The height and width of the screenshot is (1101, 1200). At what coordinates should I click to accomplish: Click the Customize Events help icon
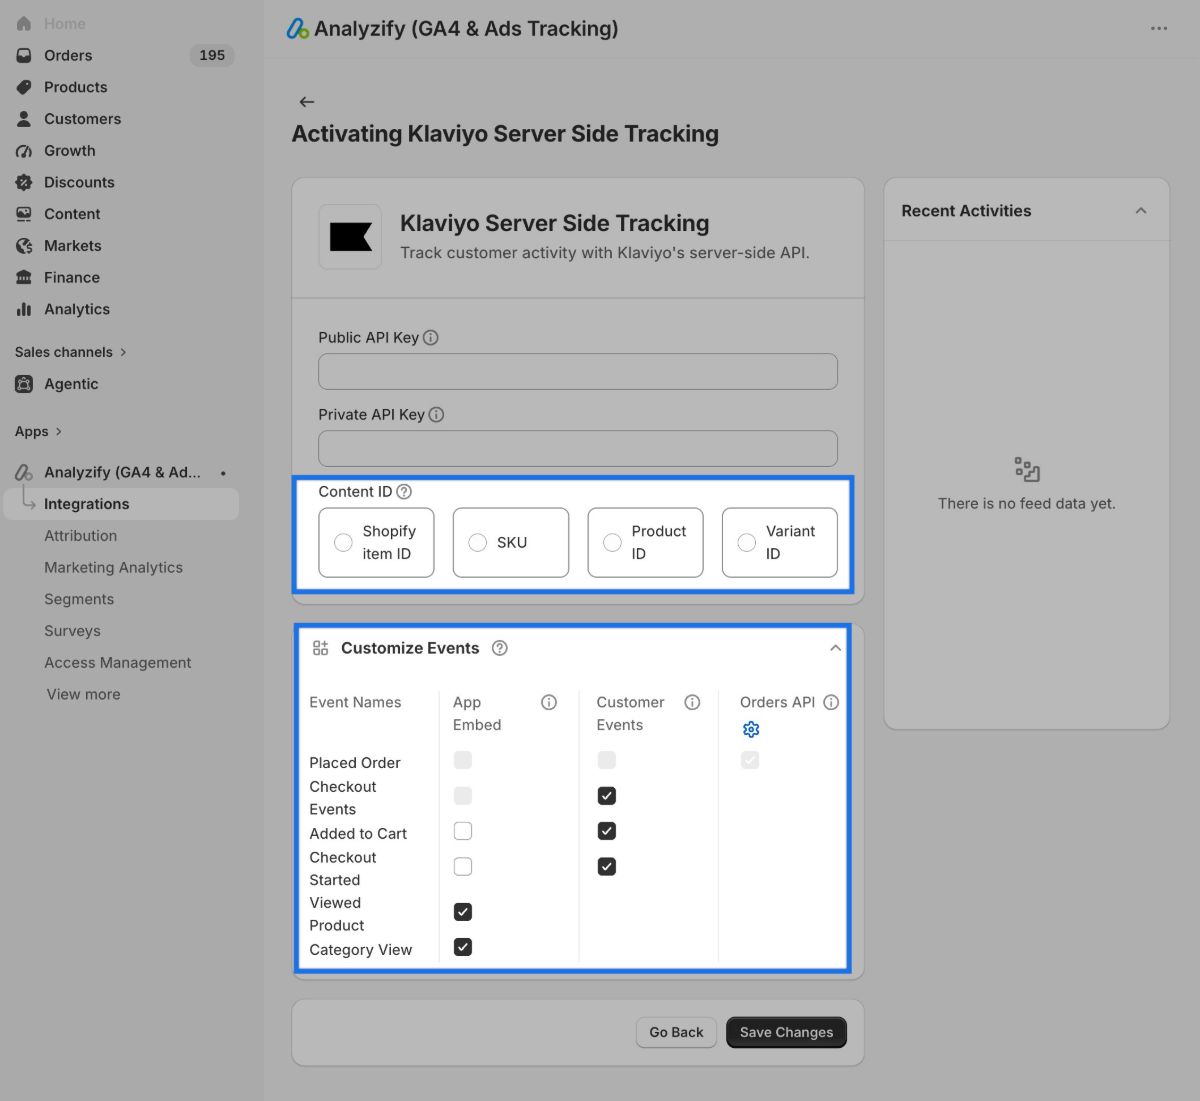click(500, 648)
